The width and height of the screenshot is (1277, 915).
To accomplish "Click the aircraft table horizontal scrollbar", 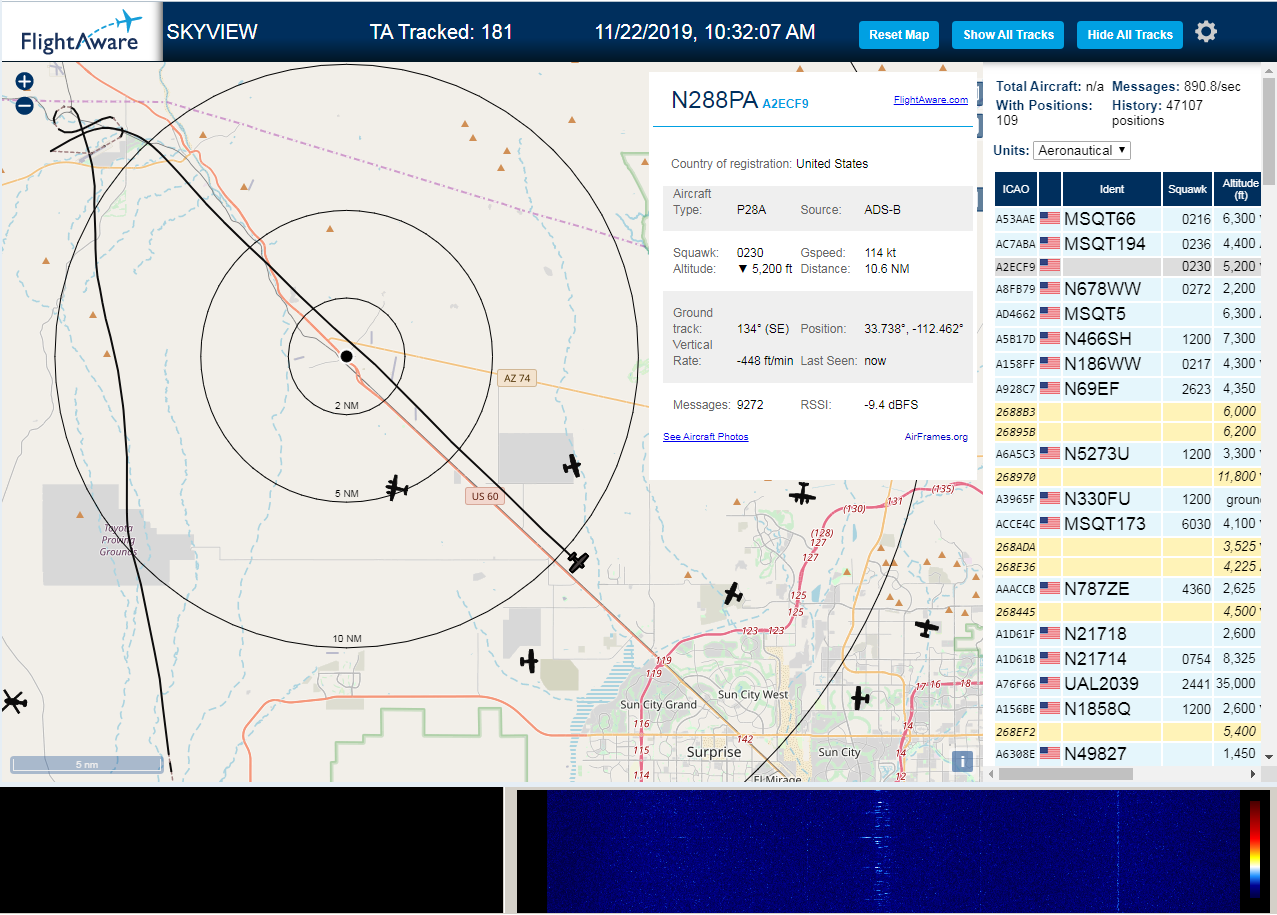I will pyautogui.click(x=1066, y=774).
